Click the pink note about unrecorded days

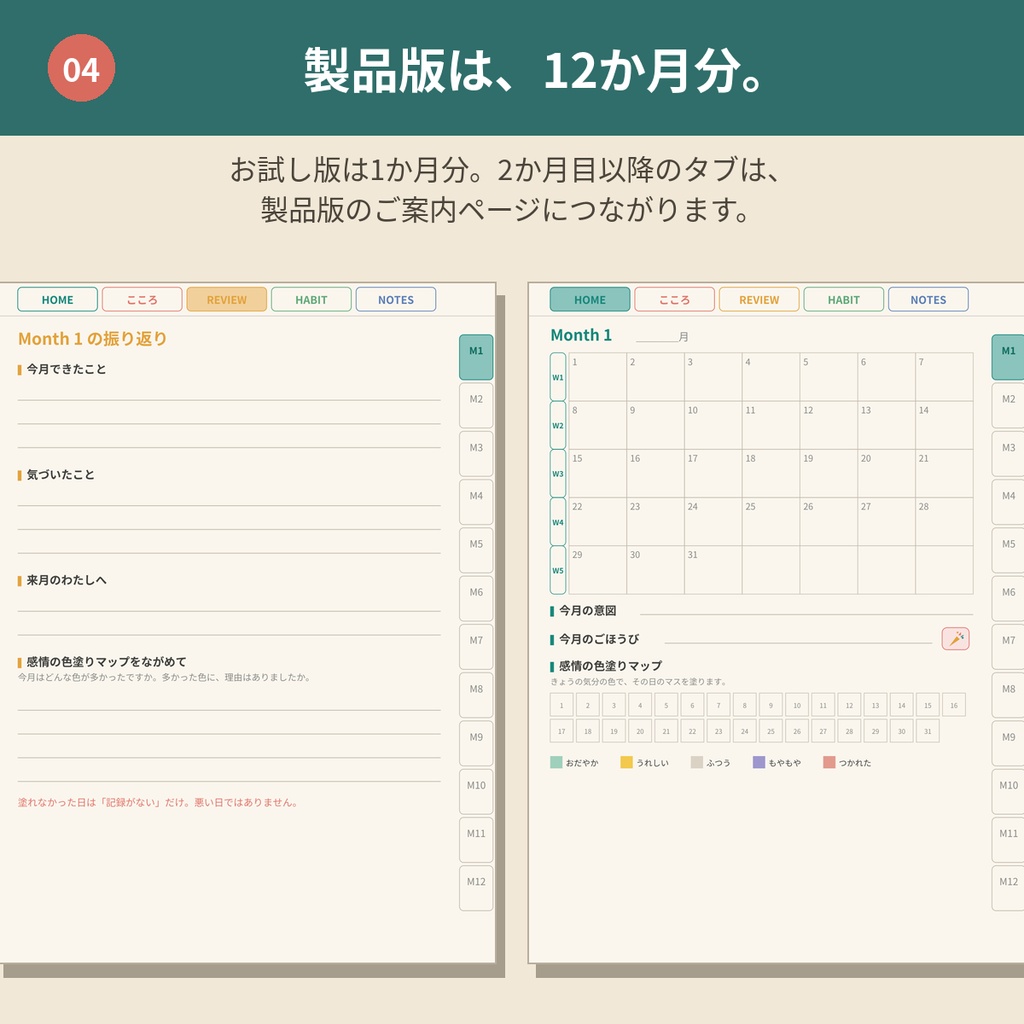158,802
